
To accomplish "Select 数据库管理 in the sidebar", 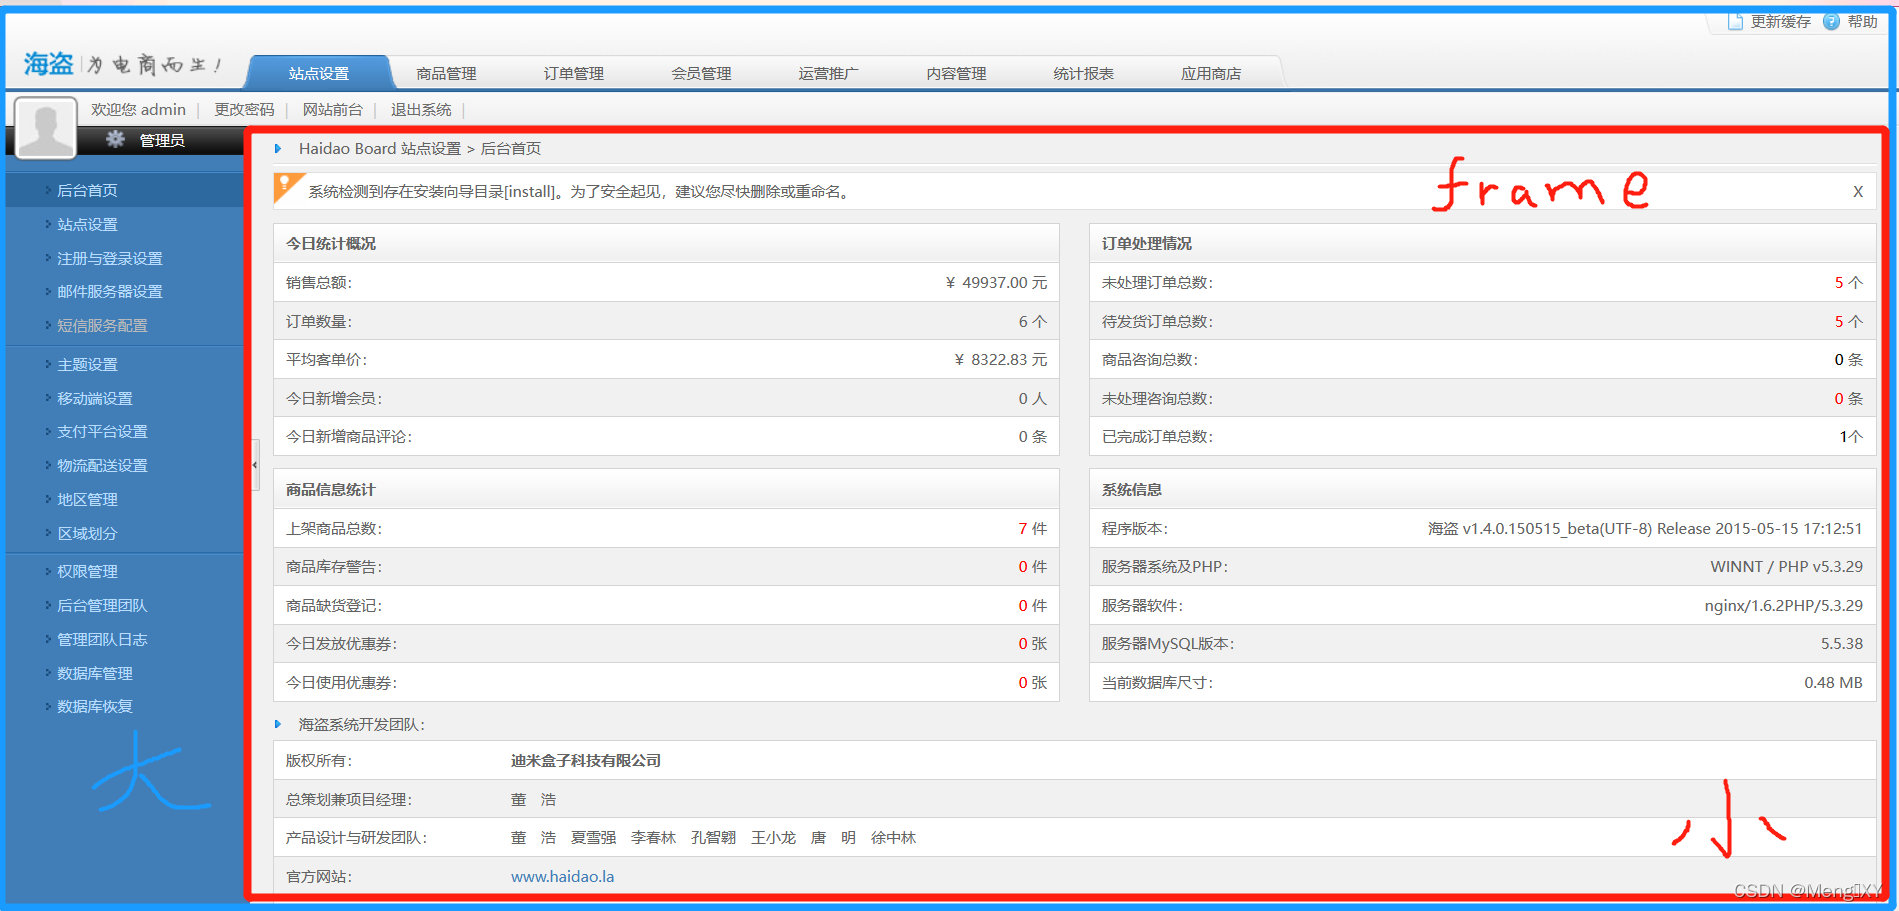I will click(93, 672).
